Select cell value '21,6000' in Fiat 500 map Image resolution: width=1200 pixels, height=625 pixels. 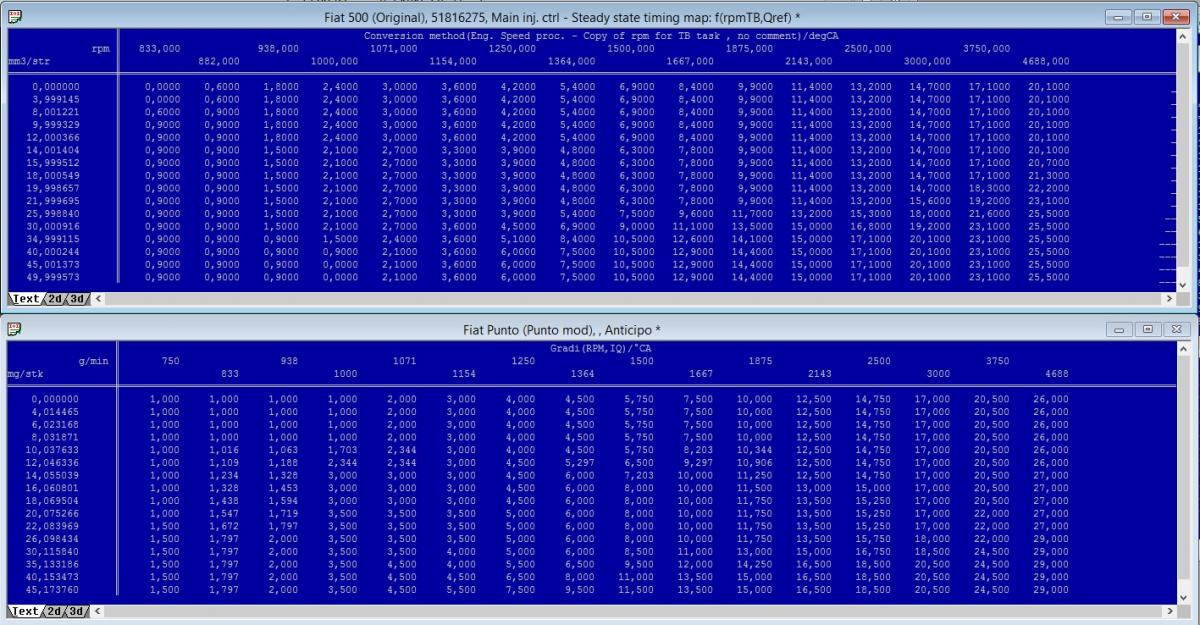point(989,214)
